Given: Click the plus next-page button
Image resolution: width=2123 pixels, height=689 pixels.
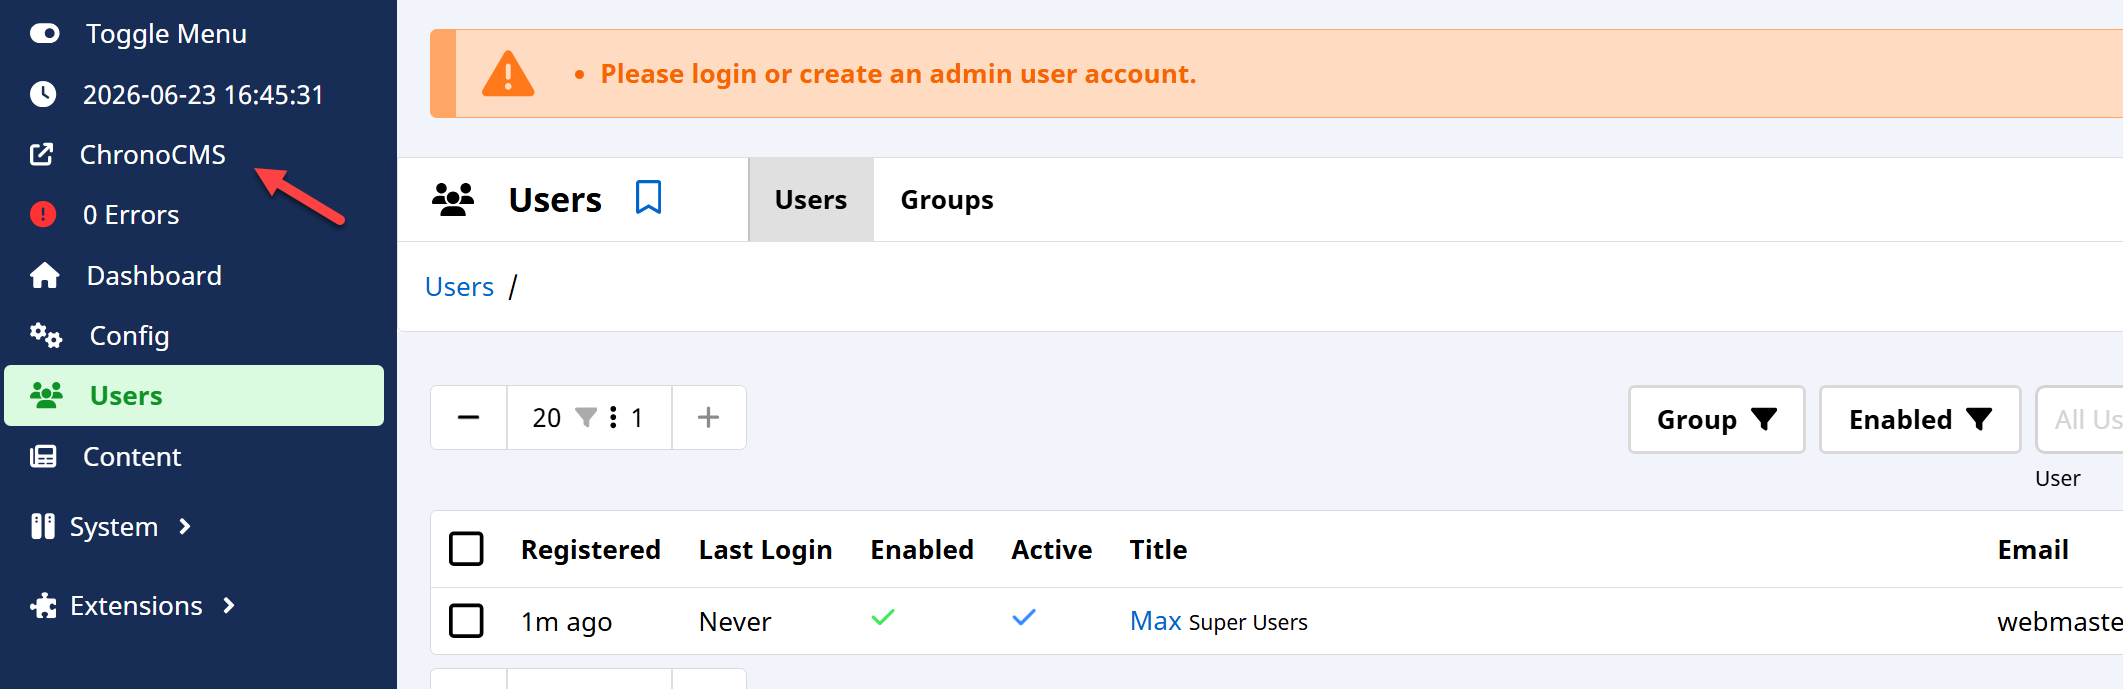Looking at the screenshot, I should 708,417.
